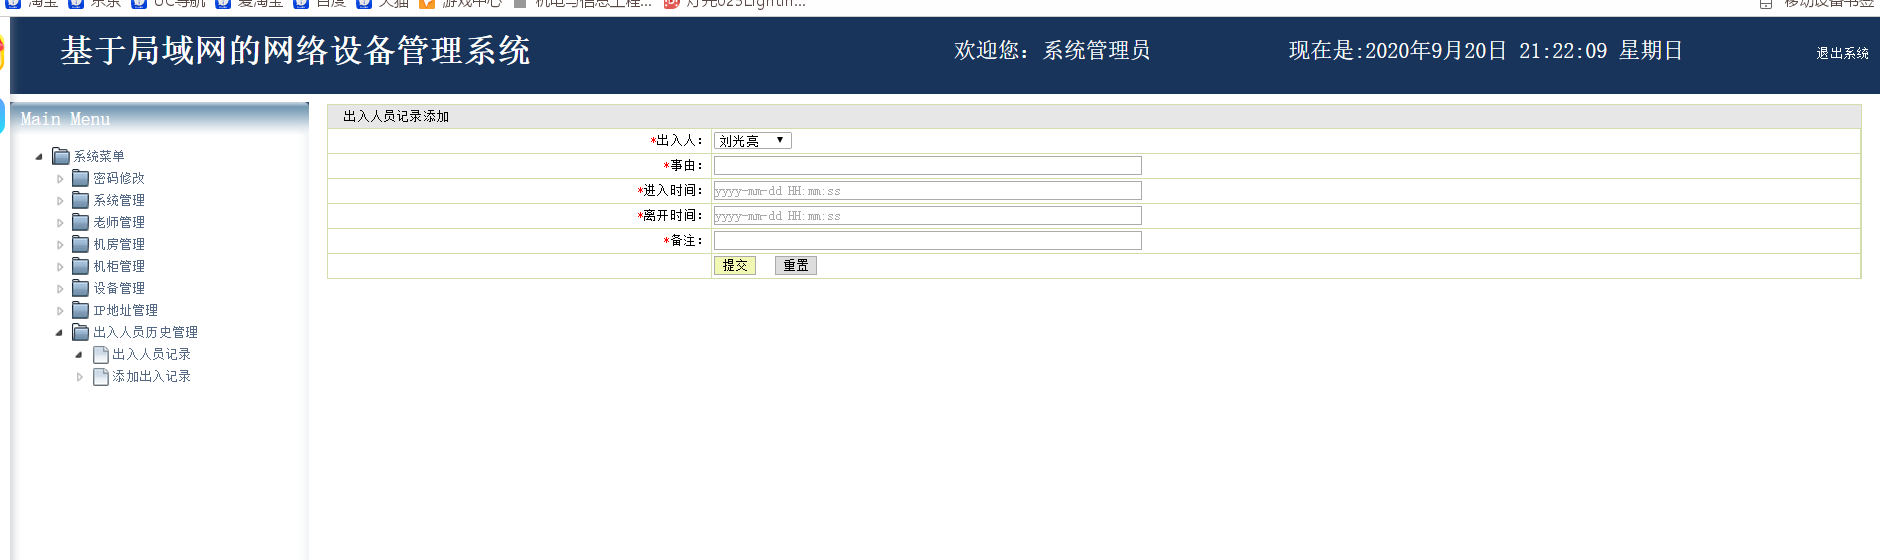
Task: Submit the form with 提交 button
Action: point(735,265)
